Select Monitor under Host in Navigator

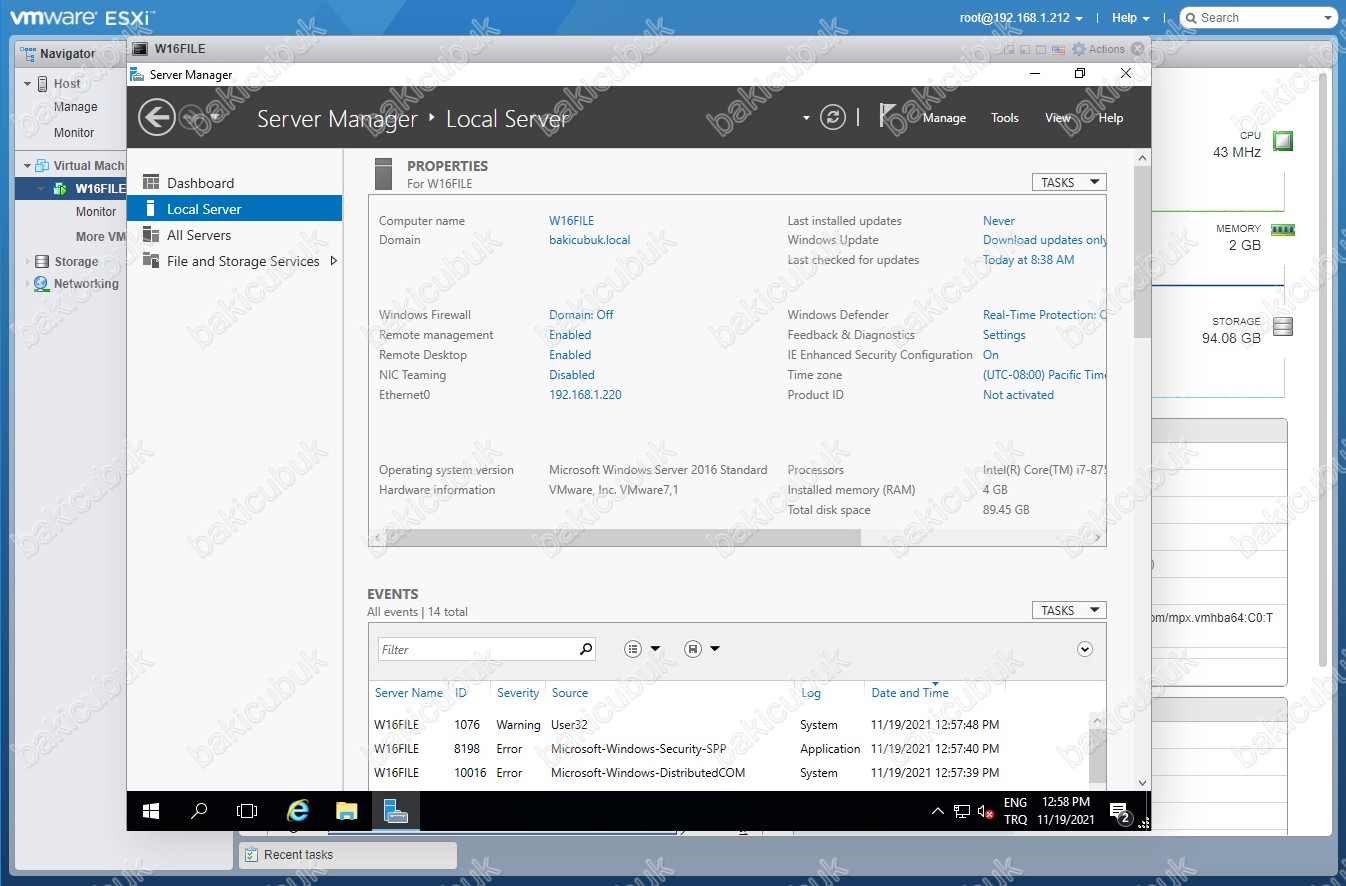pos(74,132)
